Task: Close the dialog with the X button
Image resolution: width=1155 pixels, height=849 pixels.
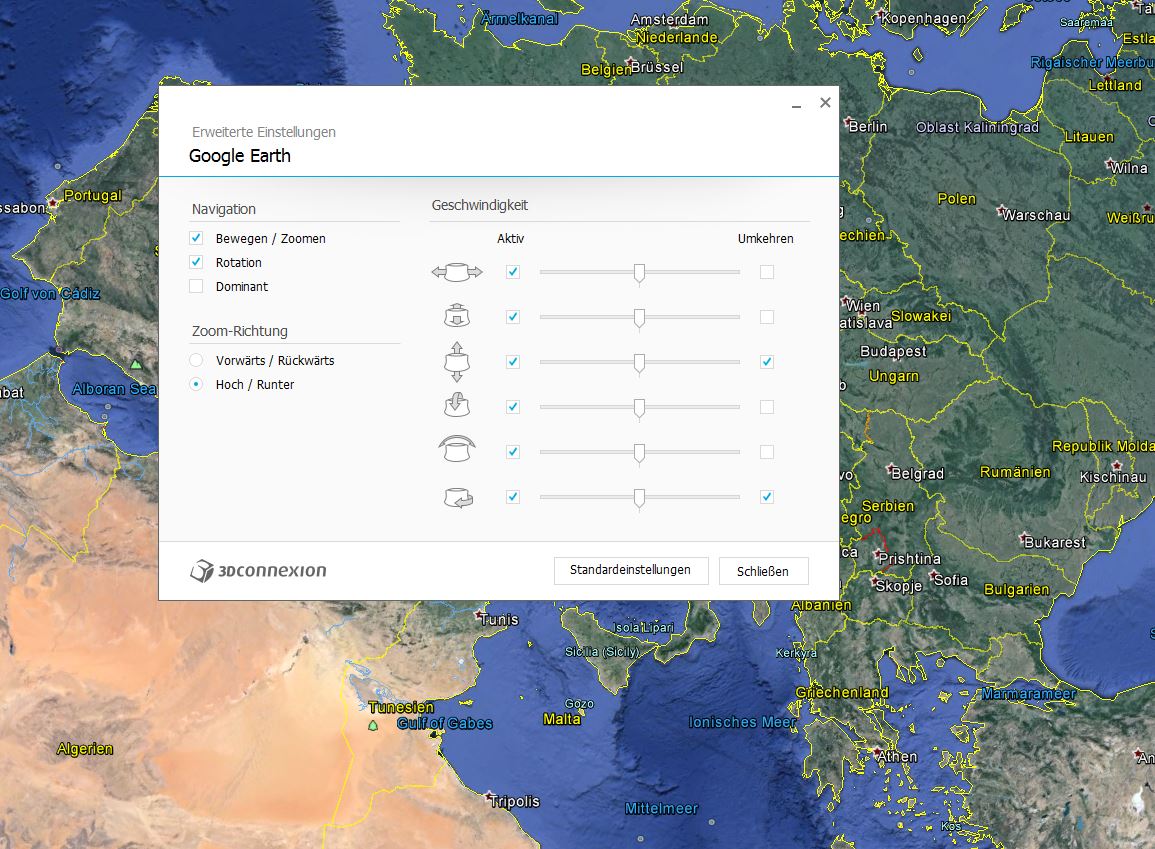Action: [x=825, y=102]
